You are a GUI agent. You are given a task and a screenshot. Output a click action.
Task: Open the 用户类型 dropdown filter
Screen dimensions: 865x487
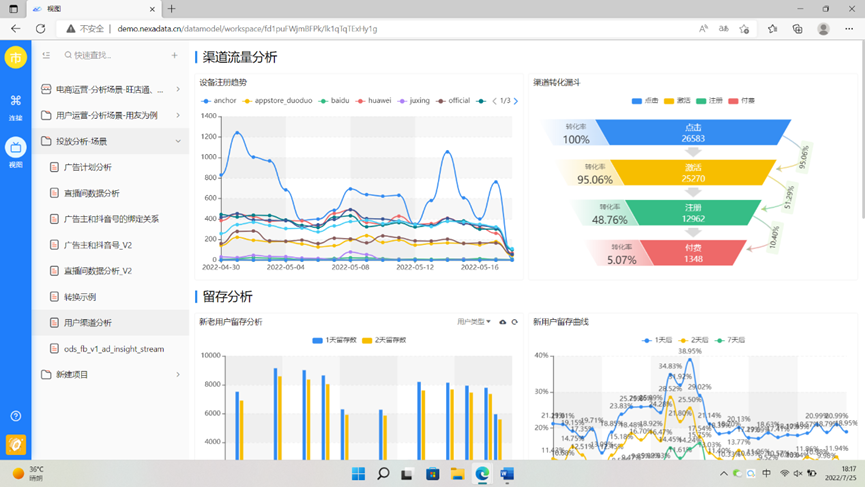(x=473, y=322)
